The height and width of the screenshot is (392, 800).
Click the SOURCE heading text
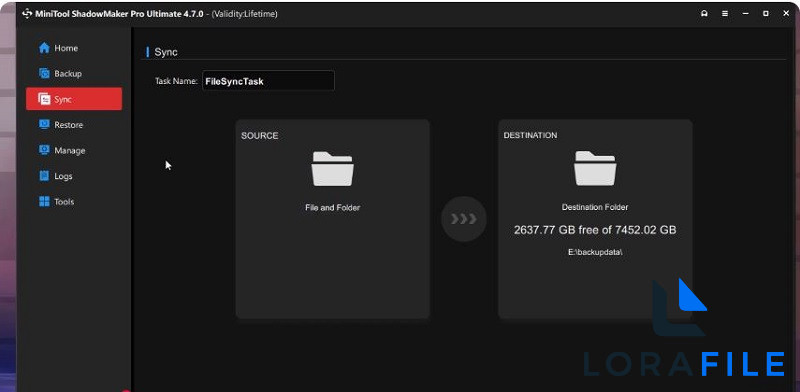[x=260, y=136]
